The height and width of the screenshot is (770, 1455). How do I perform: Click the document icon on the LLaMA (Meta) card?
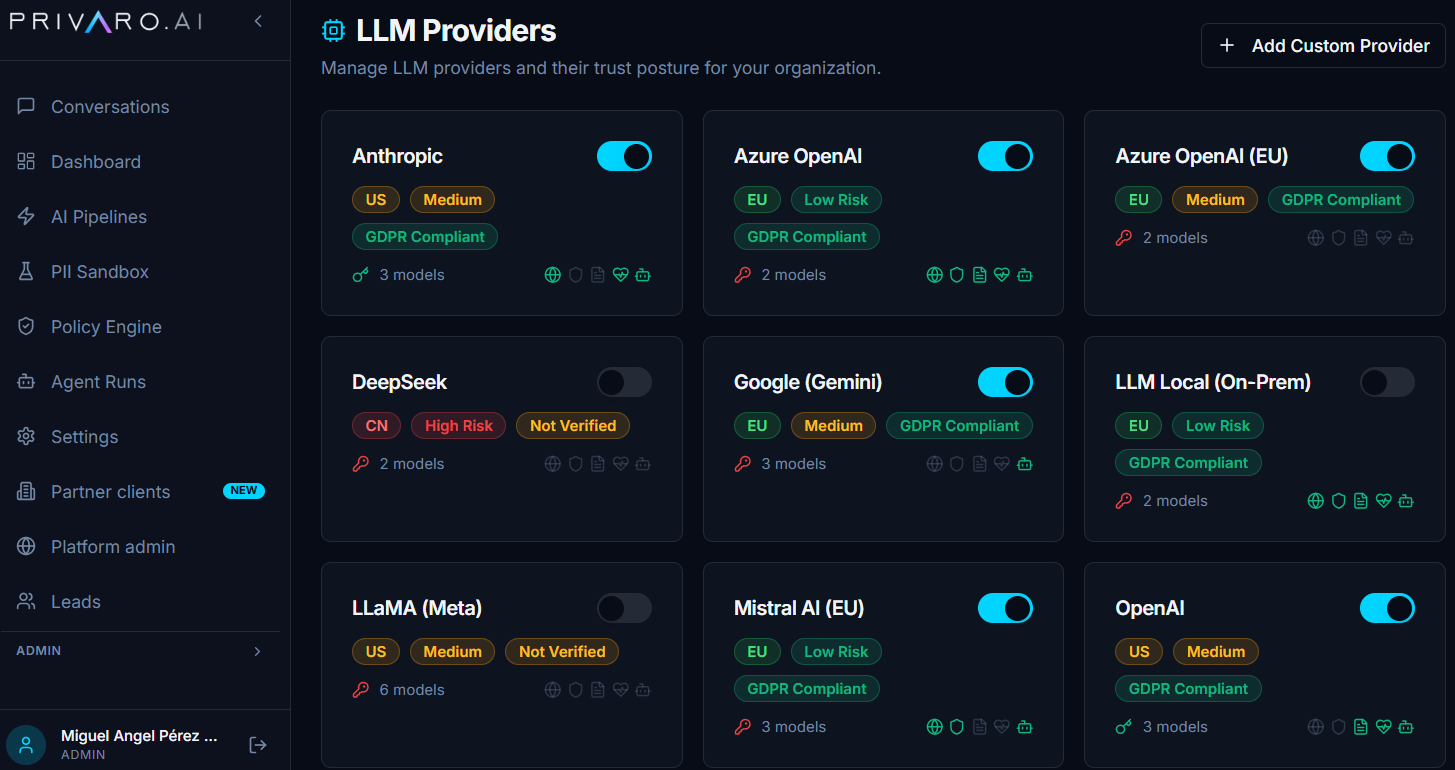[598, 690]
